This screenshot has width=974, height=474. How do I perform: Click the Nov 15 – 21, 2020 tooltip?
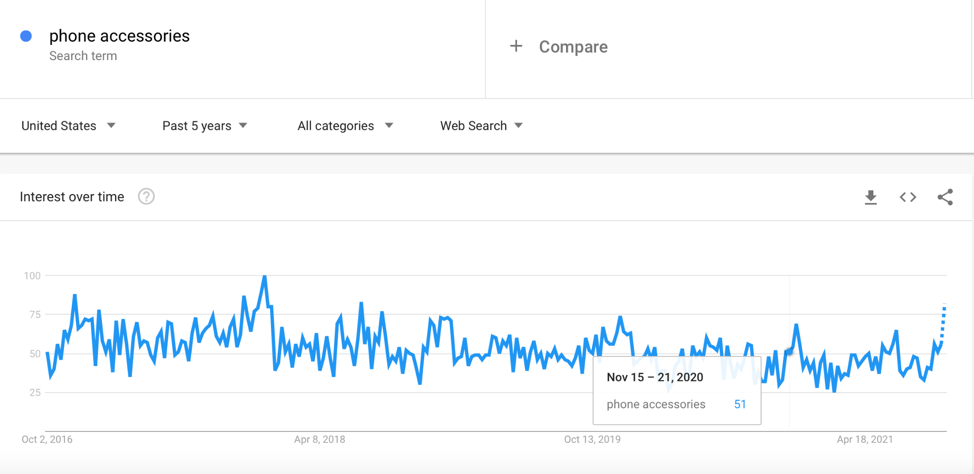[677, 390]
